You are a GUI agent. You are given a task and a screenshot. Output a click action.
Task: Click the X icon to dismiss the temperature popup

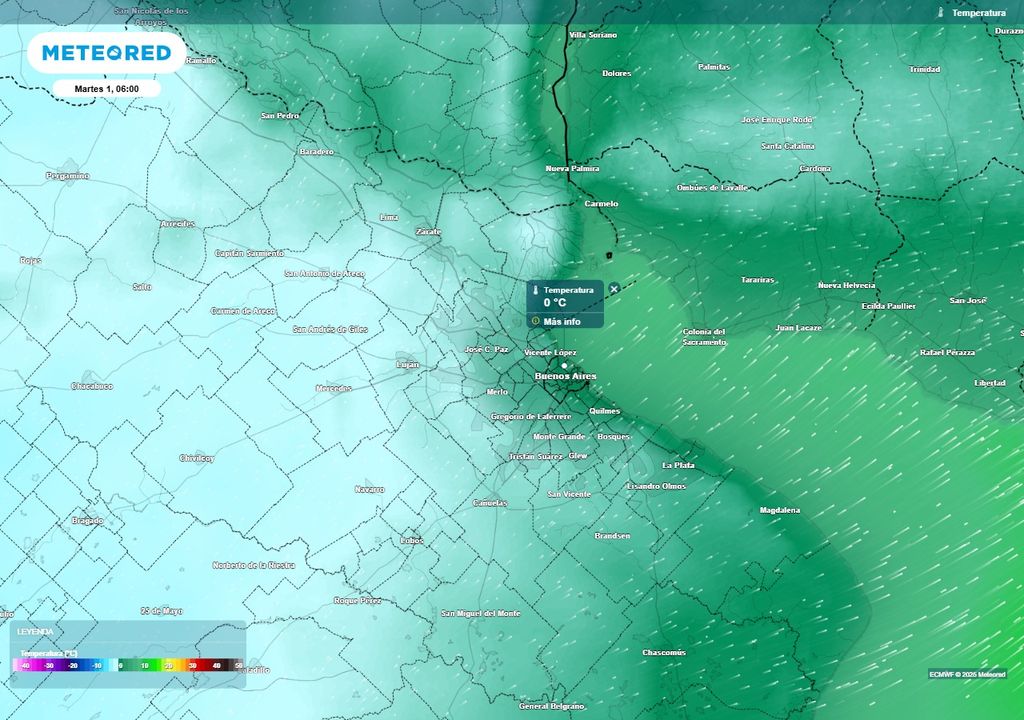(612, 288)
